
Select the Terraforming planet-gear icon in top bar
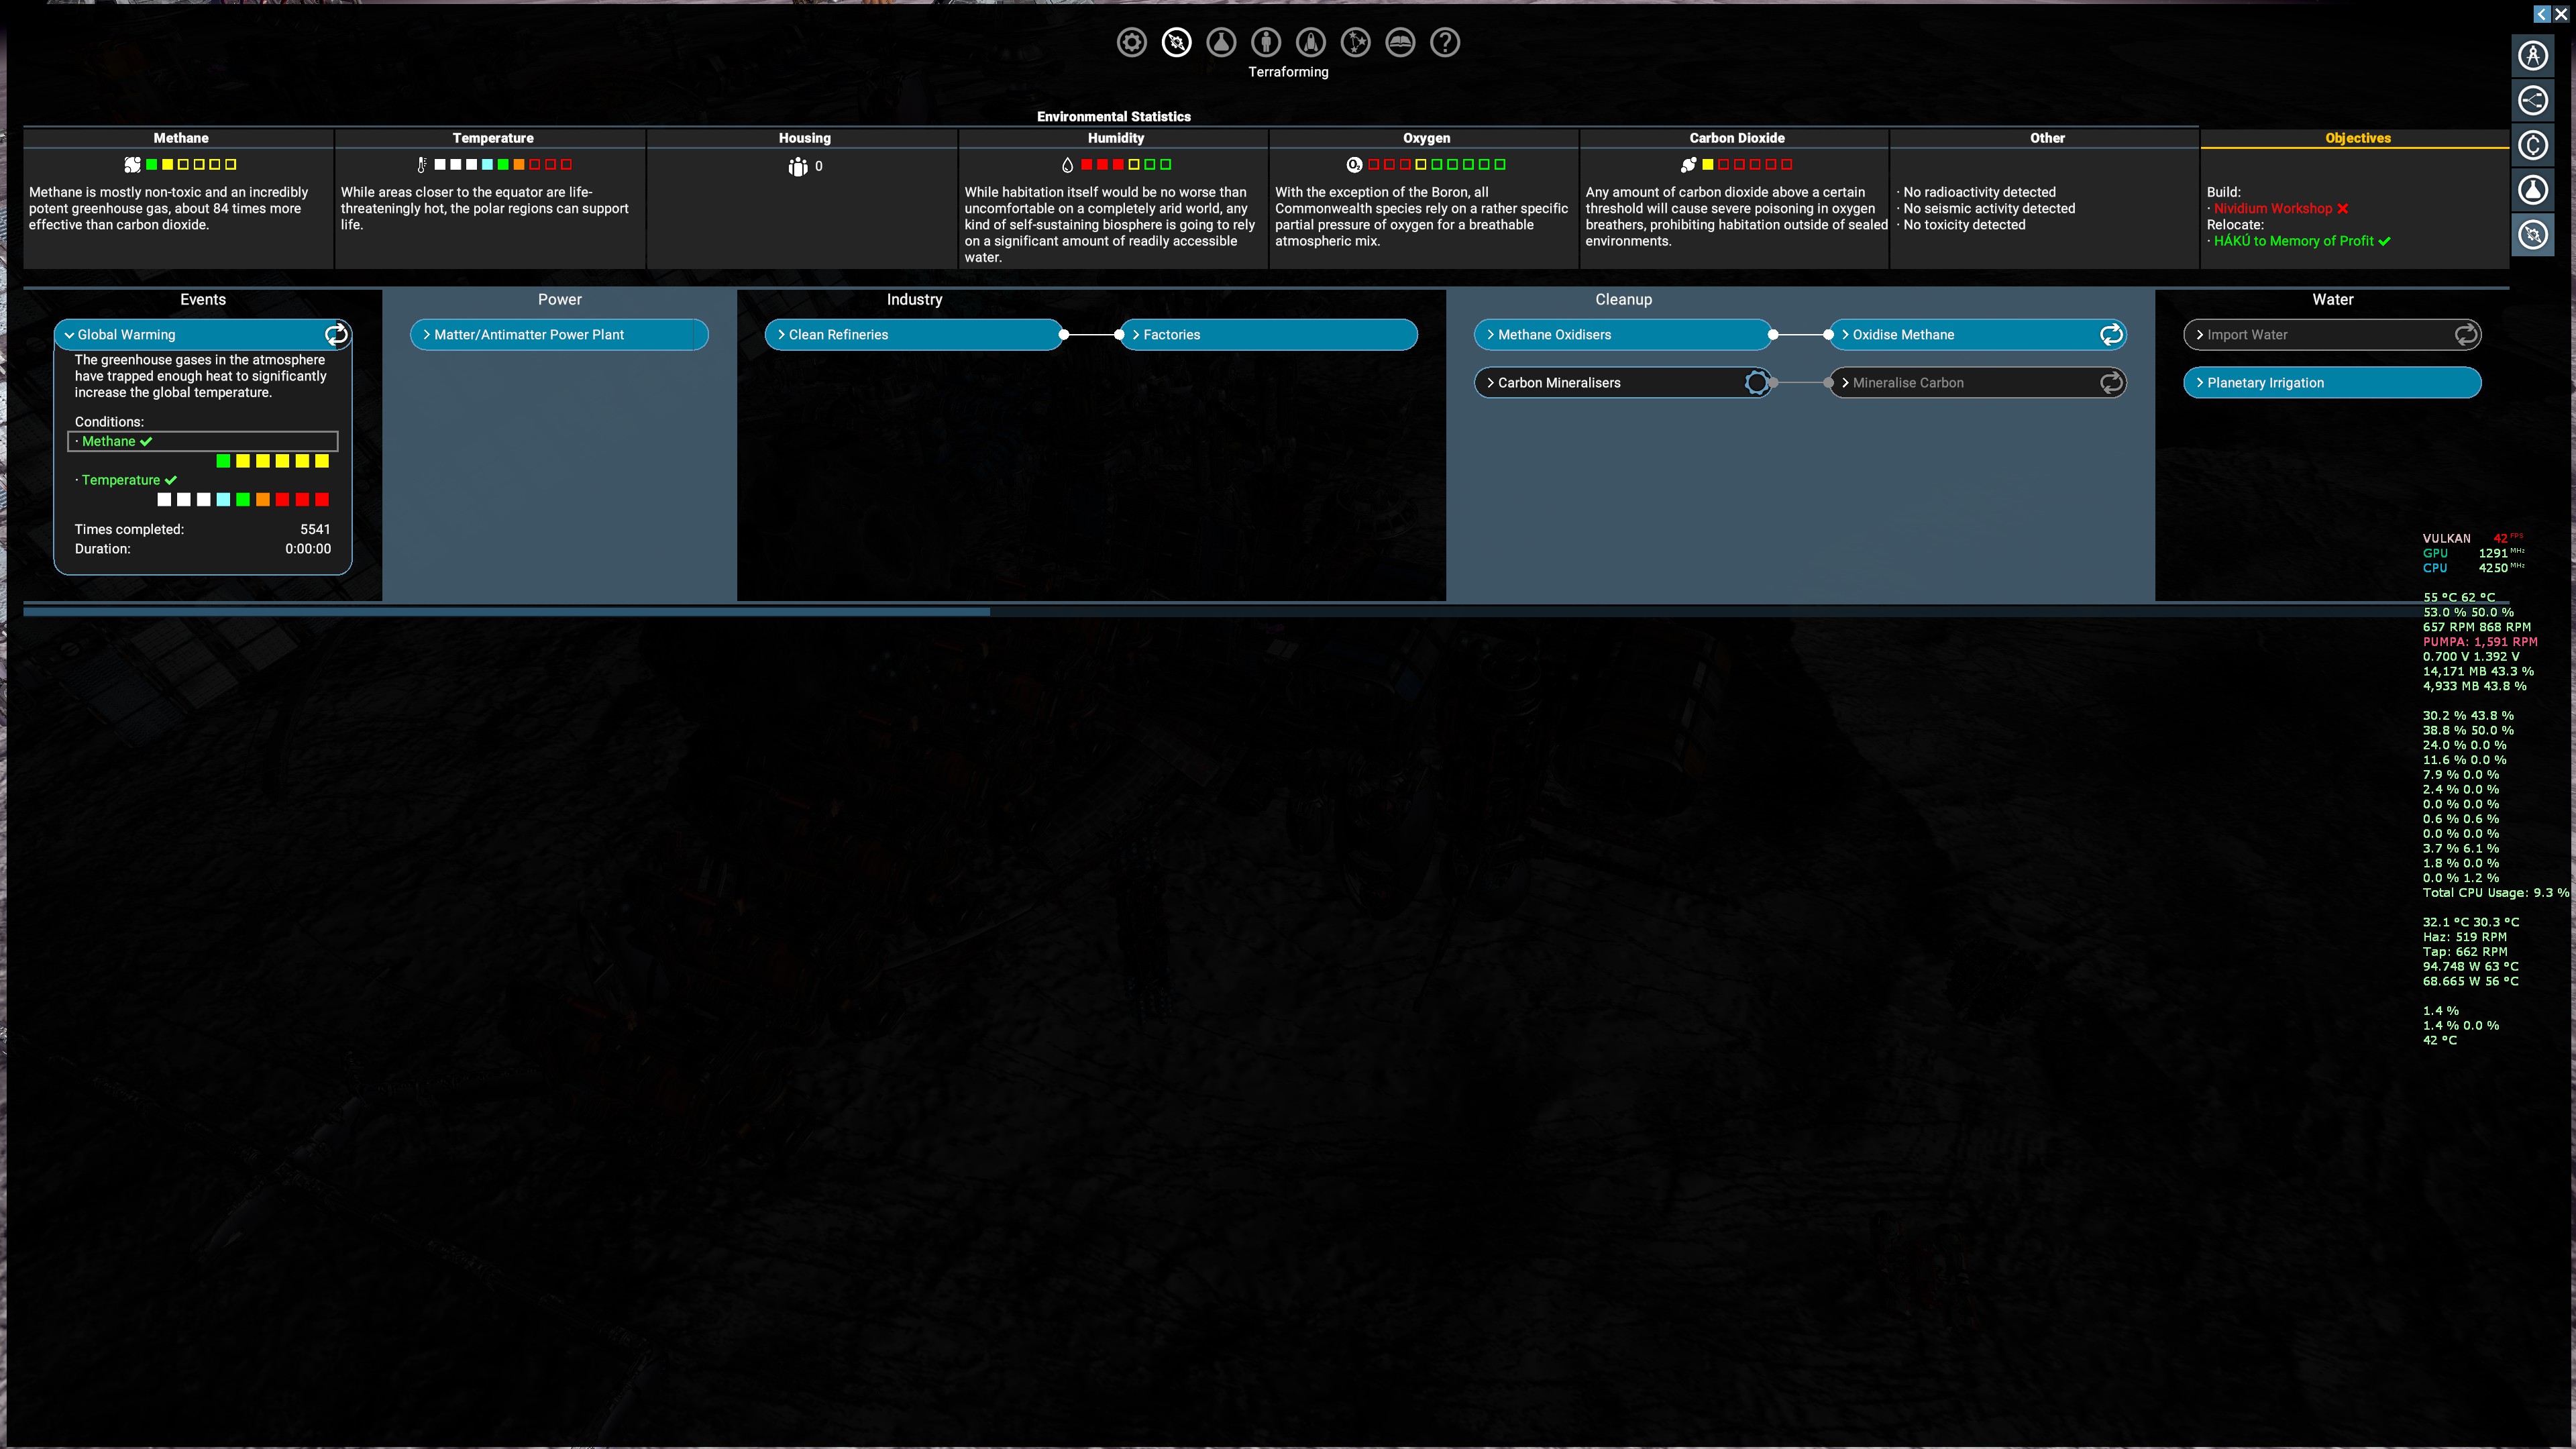pyautogui.click(x=1176, y=42)
